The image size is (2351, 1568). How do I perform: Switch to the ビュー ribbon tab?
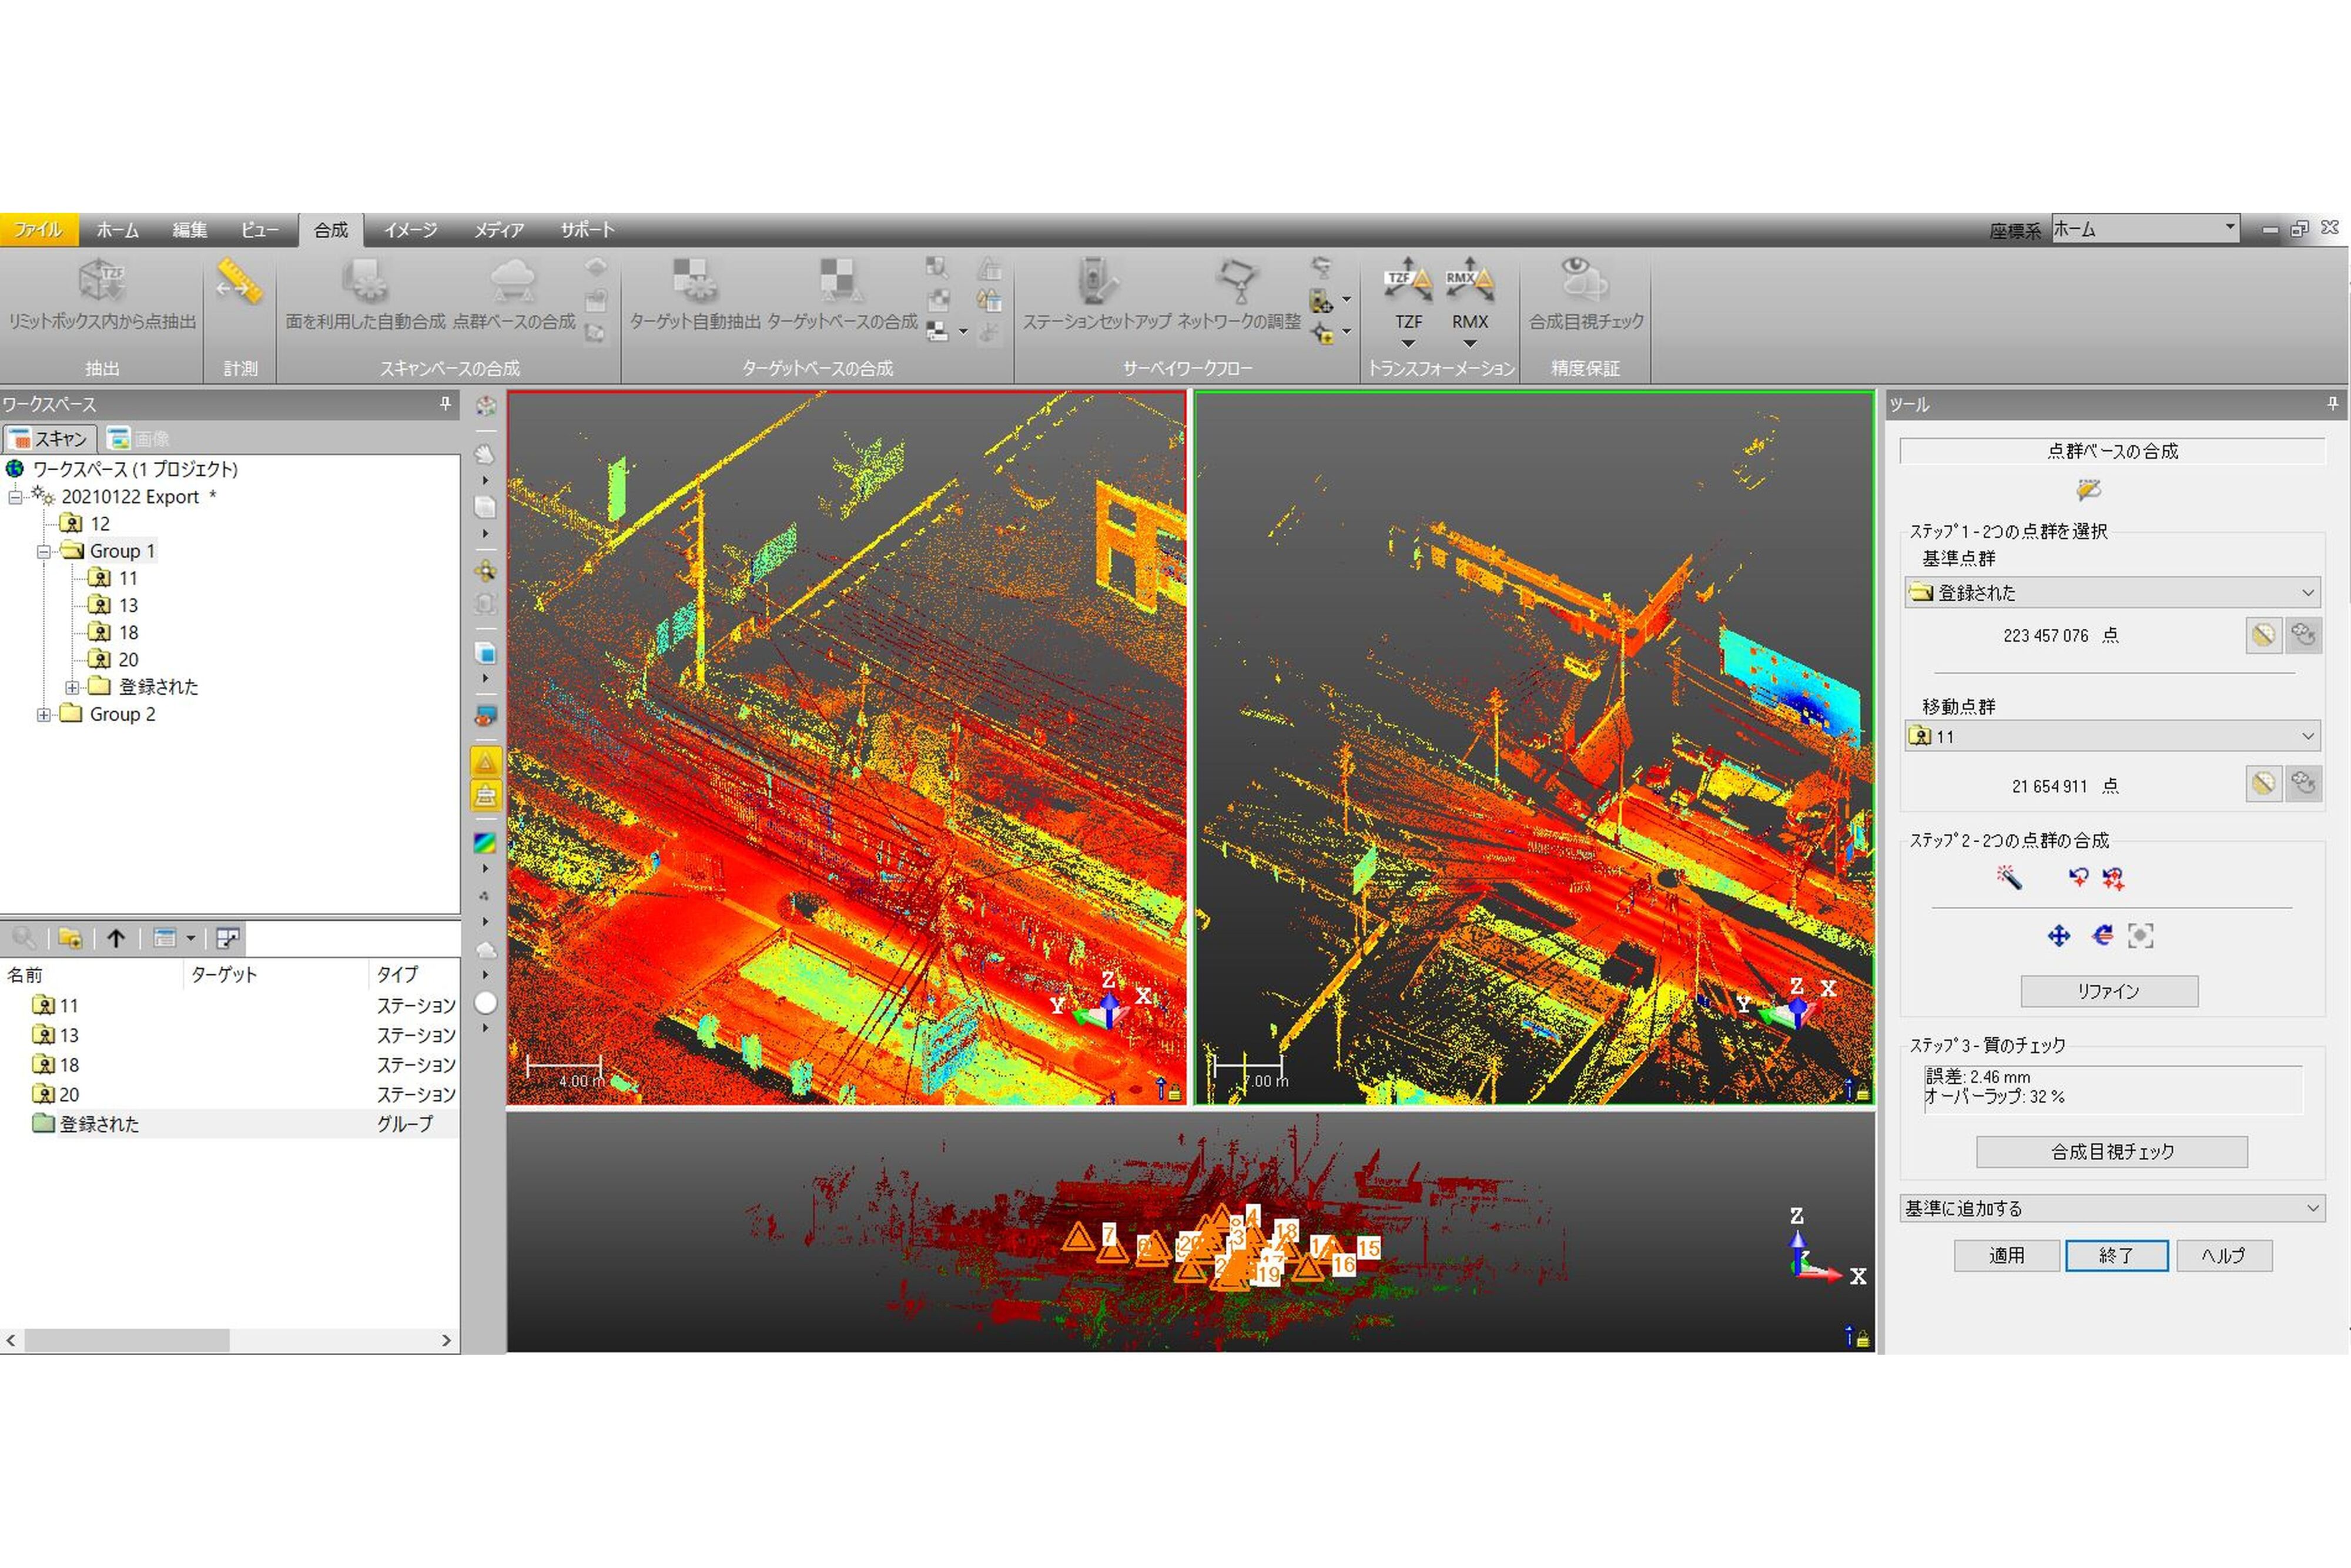pyautogui.click(x=259, y=230)
